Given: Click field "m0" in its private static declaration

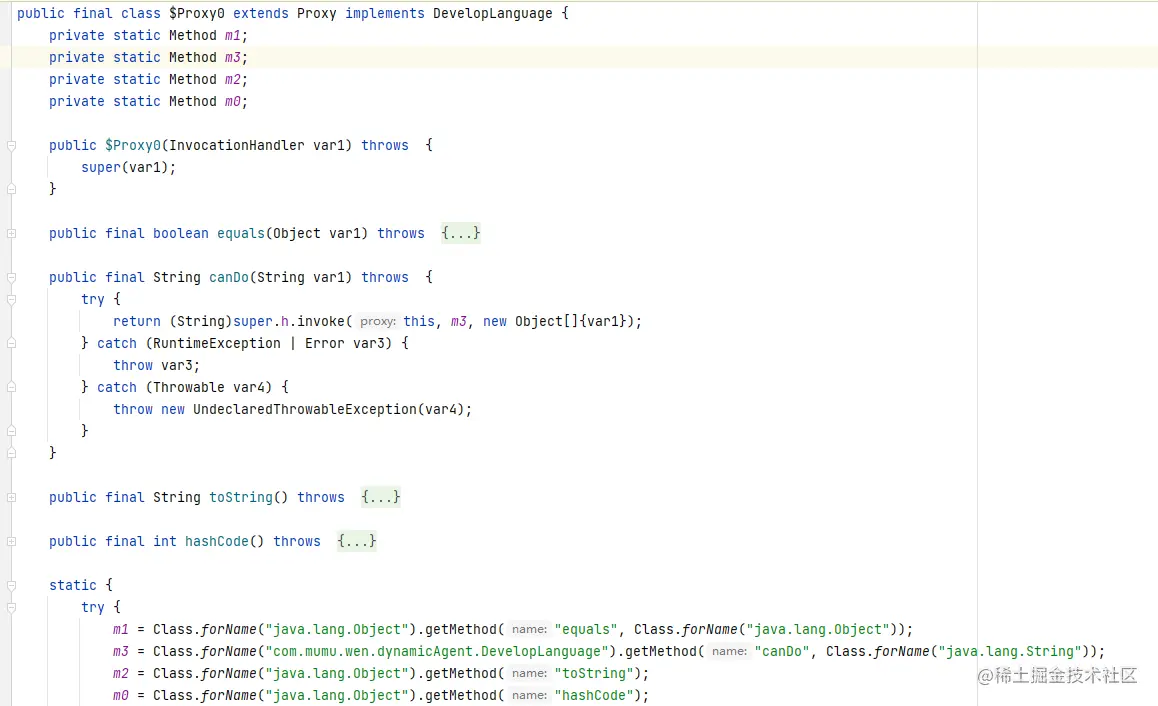Looking at the screenshot, I should (x=233, y=101).
